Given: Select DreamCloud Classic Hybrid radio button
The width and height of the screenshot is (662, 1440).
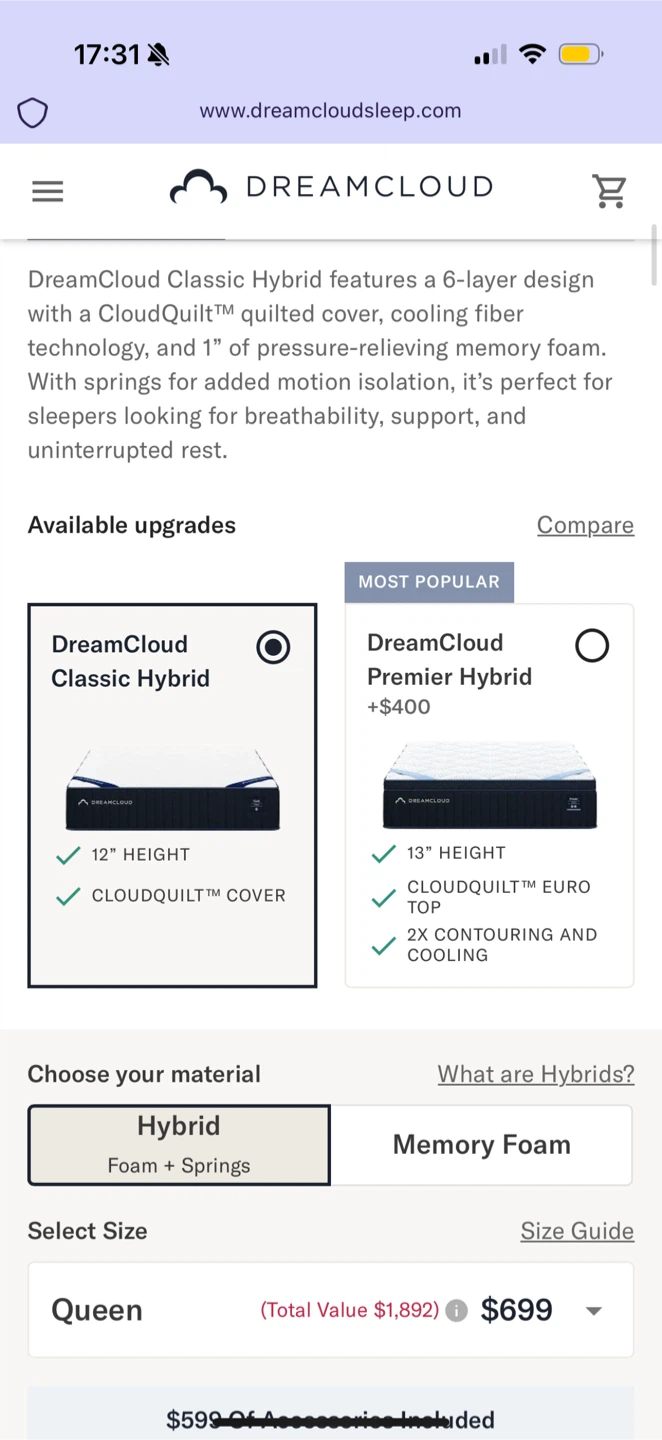Looking at the screenshot, I should click(273, 647).
